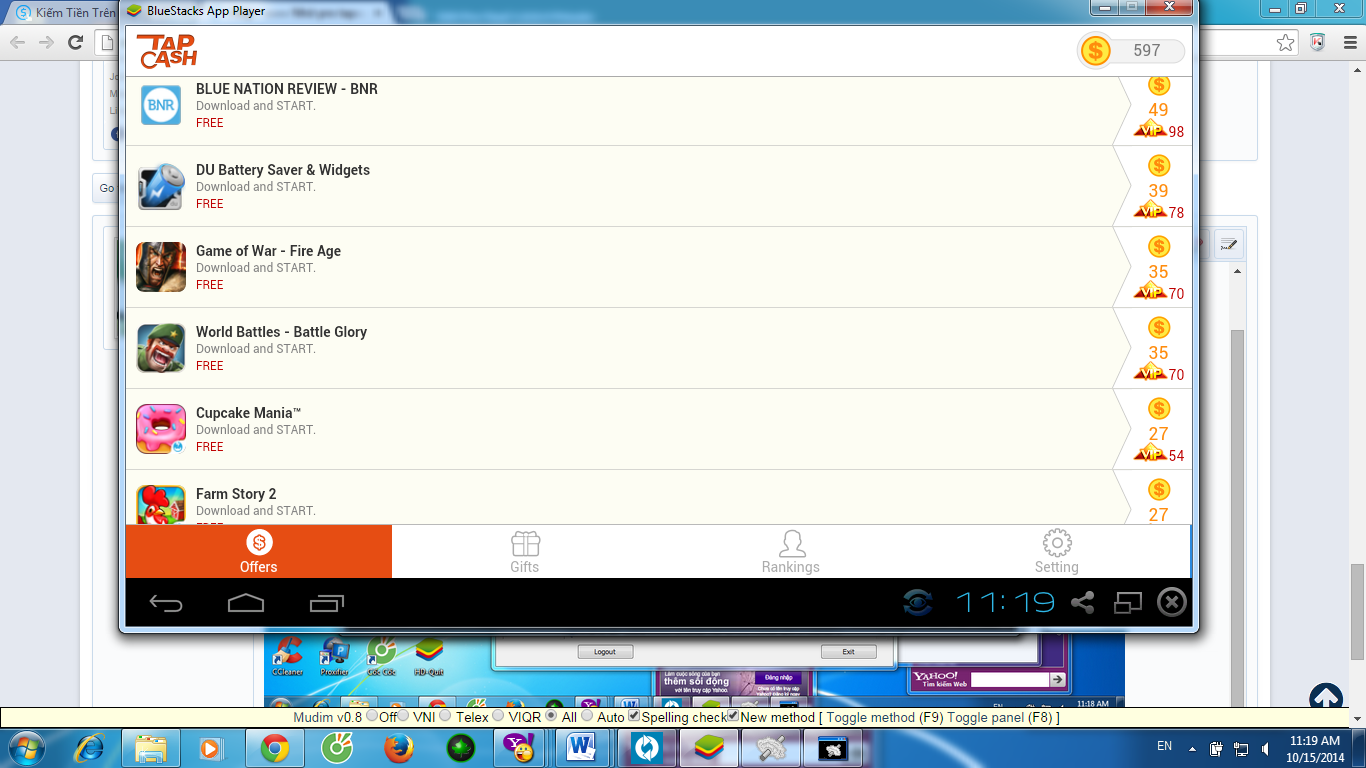Click the BlueStacks round close icon
1366x768 pixels.
click(x=1172, y=602)
